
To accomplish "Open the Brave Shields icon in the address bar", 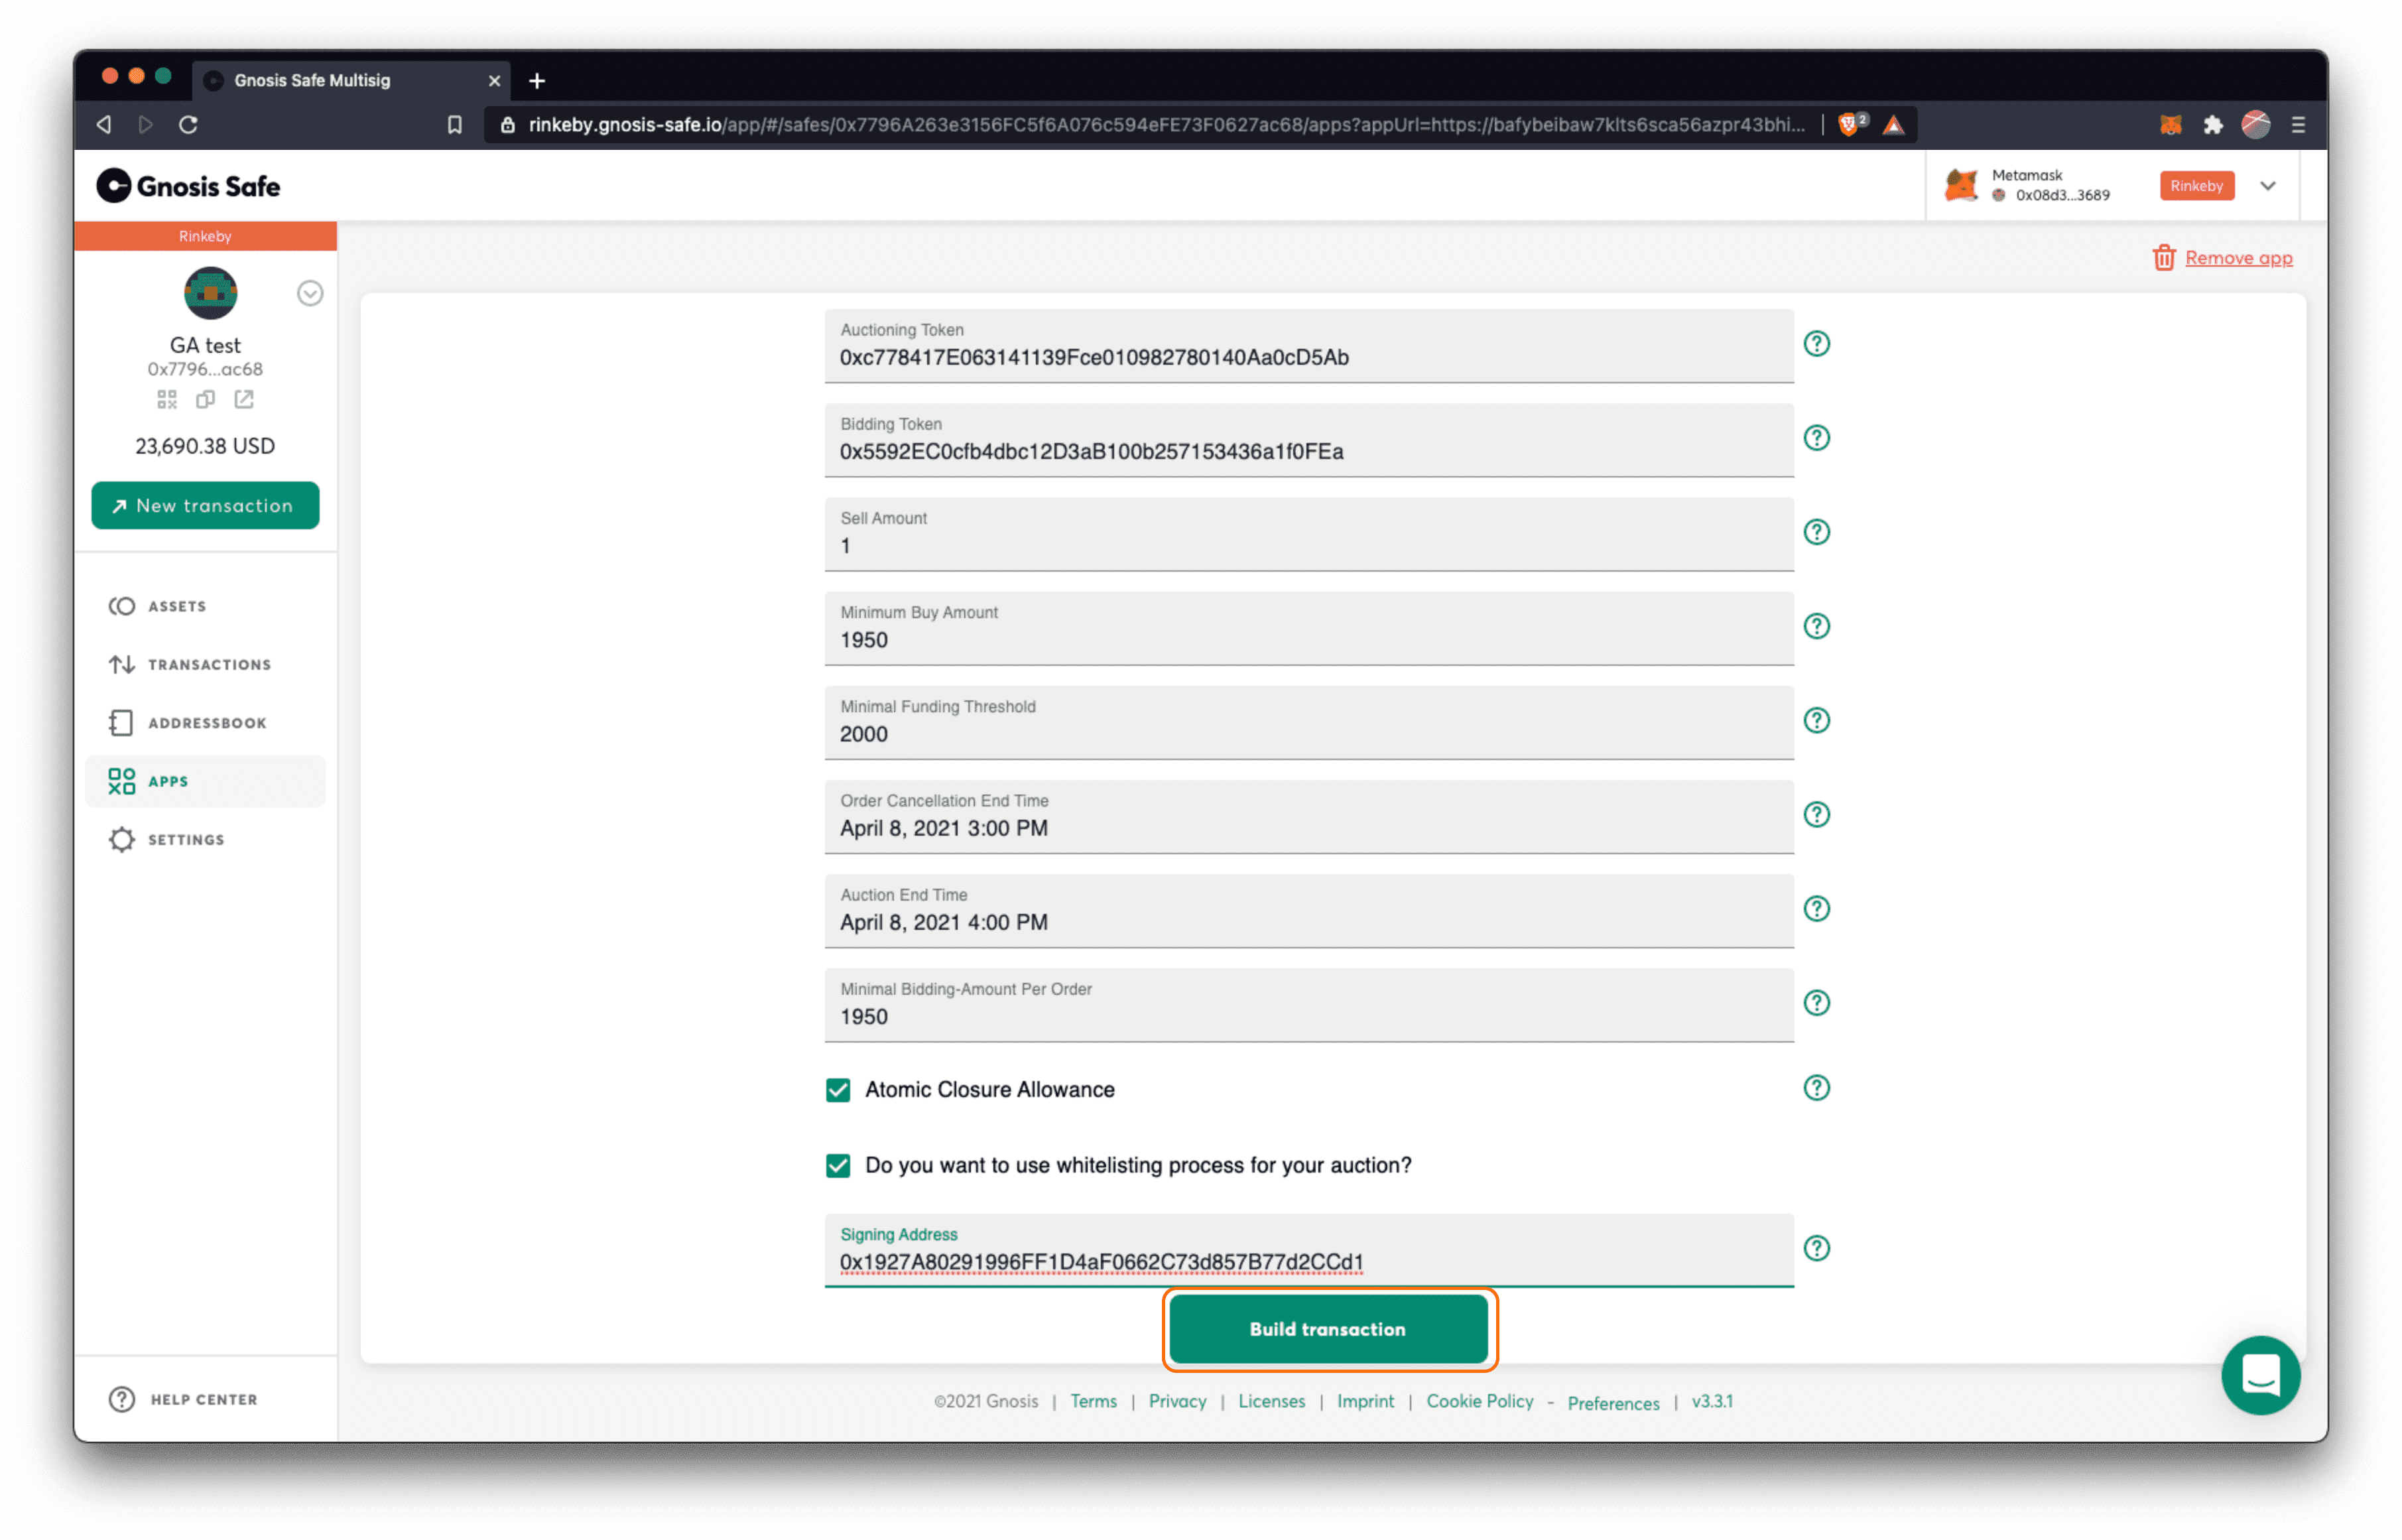I will (1850, 124).
